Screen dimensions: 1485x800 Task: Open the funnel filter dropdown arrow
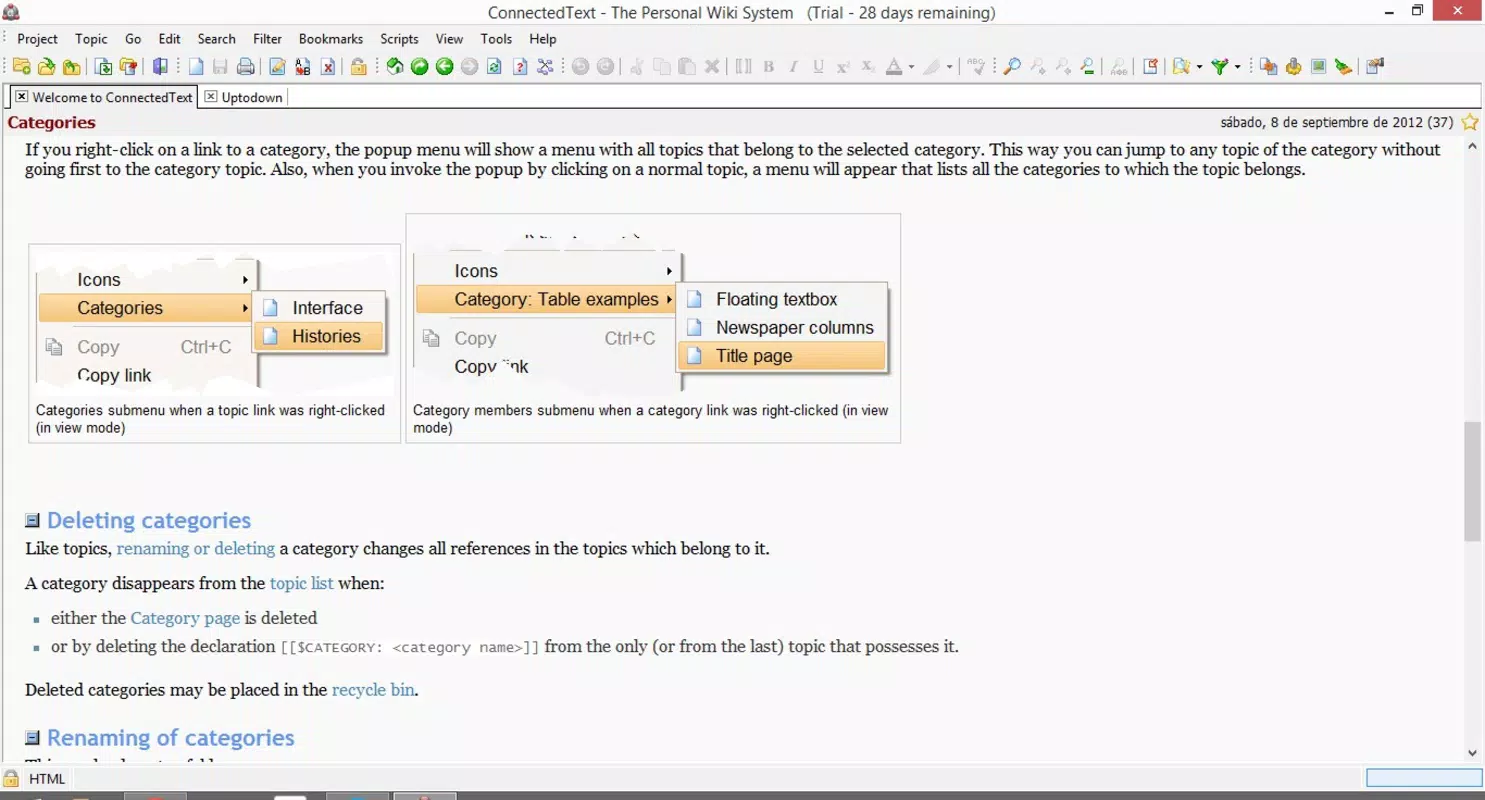click(1238, 67)
